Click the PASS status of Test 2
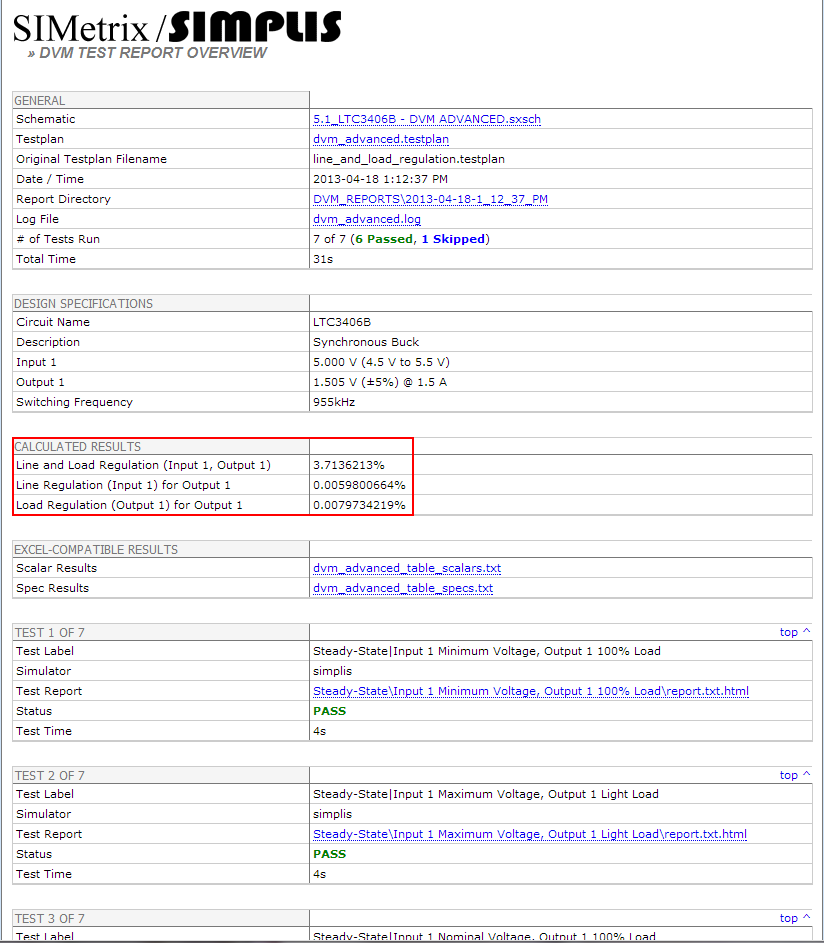 pyautogui.click(x=329, y=854)
